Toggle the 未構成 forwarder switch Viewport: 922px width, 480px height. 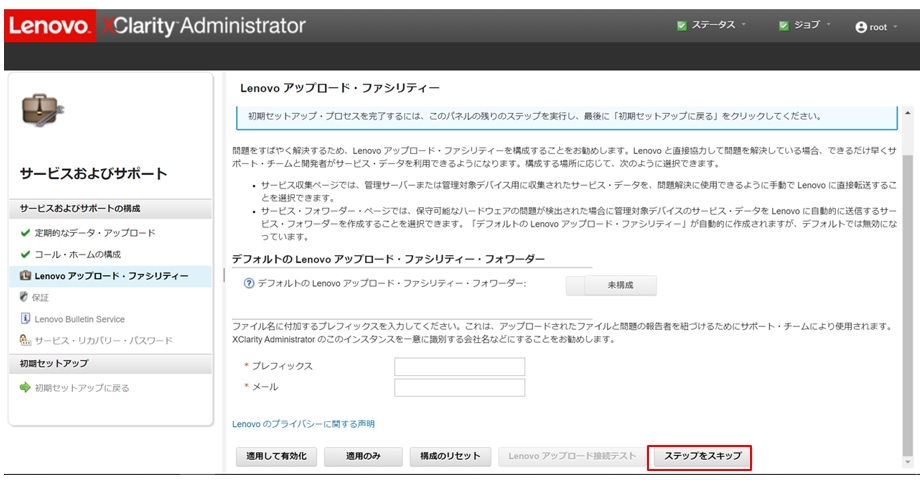(611, 285)
